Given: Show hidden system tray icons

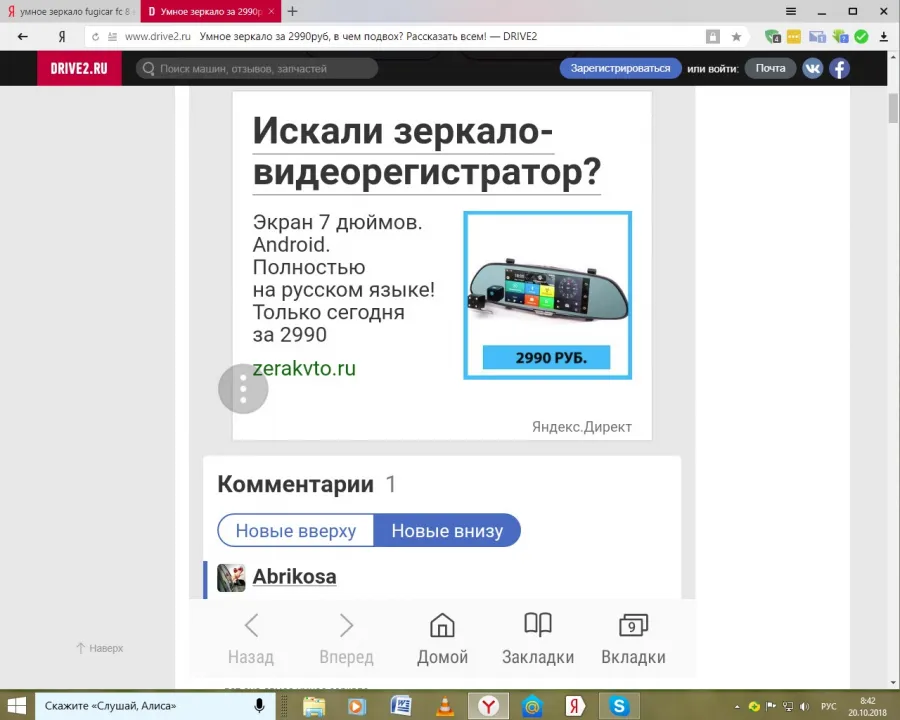Looking at the screenshot, I should click(737, 706).
